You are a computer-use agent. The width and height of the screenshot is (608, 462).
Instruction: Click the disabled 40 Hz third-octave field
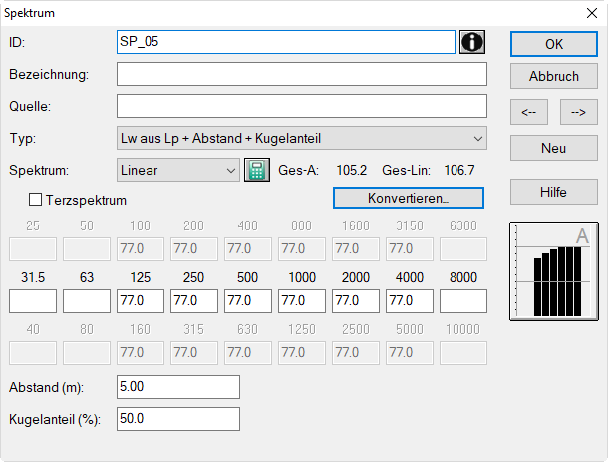coord(33,353)
